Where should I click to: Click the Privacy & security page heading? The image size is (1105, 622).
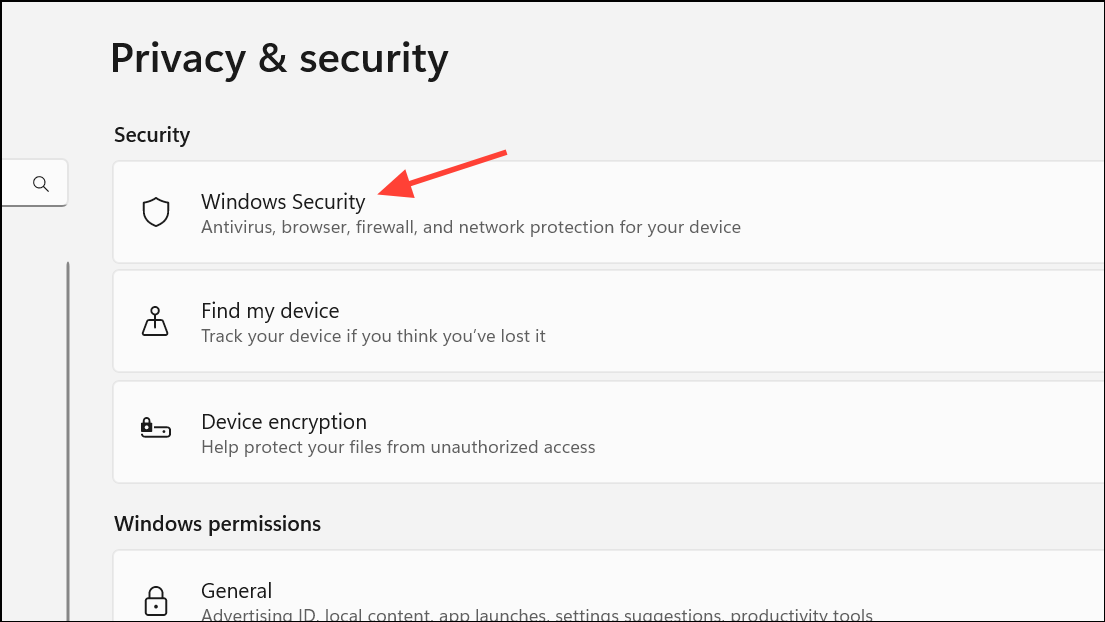point(279,58)
